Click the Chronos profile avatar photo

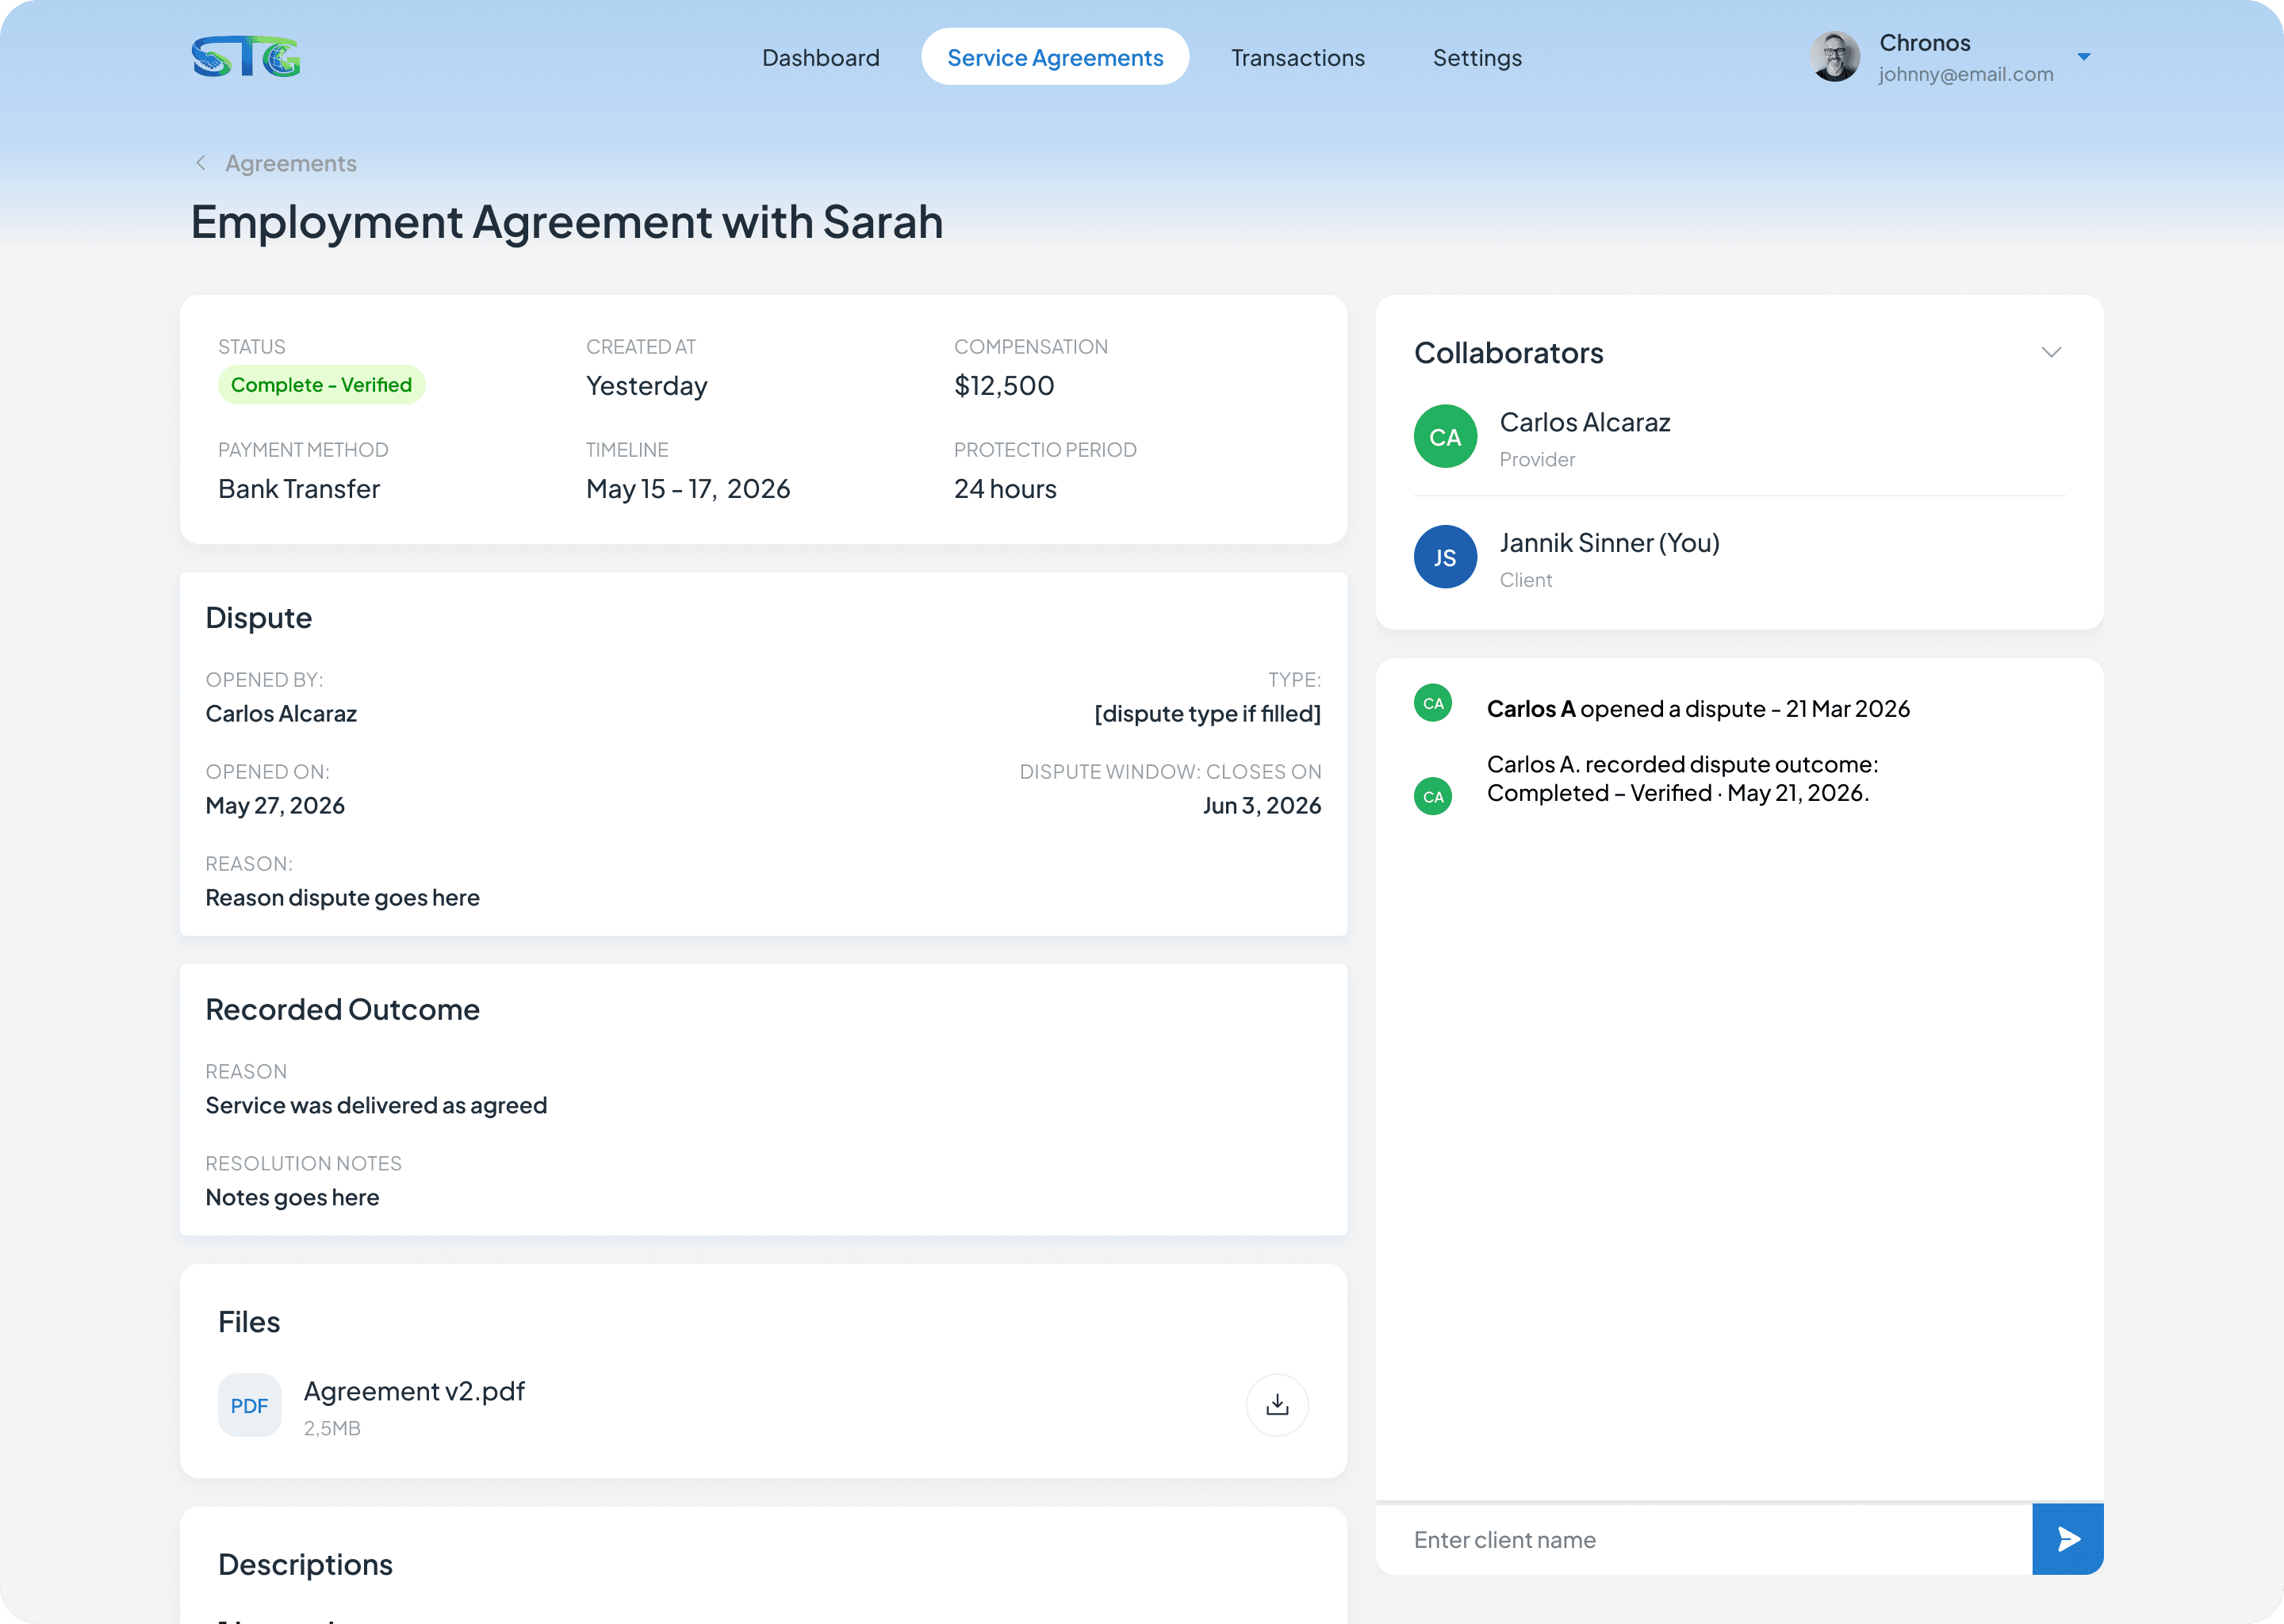click(1835, 56)
